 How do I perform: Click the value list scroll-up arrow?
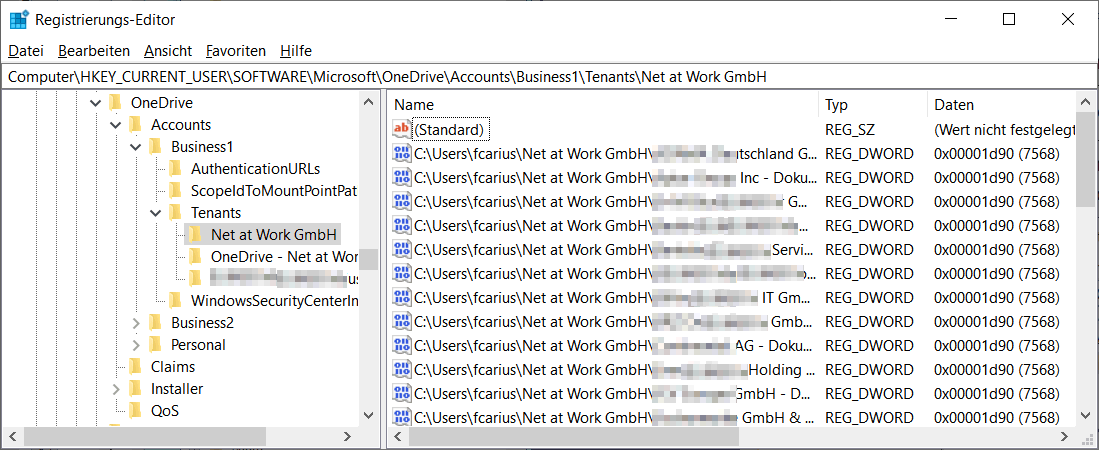click(x=1085, y=102)
